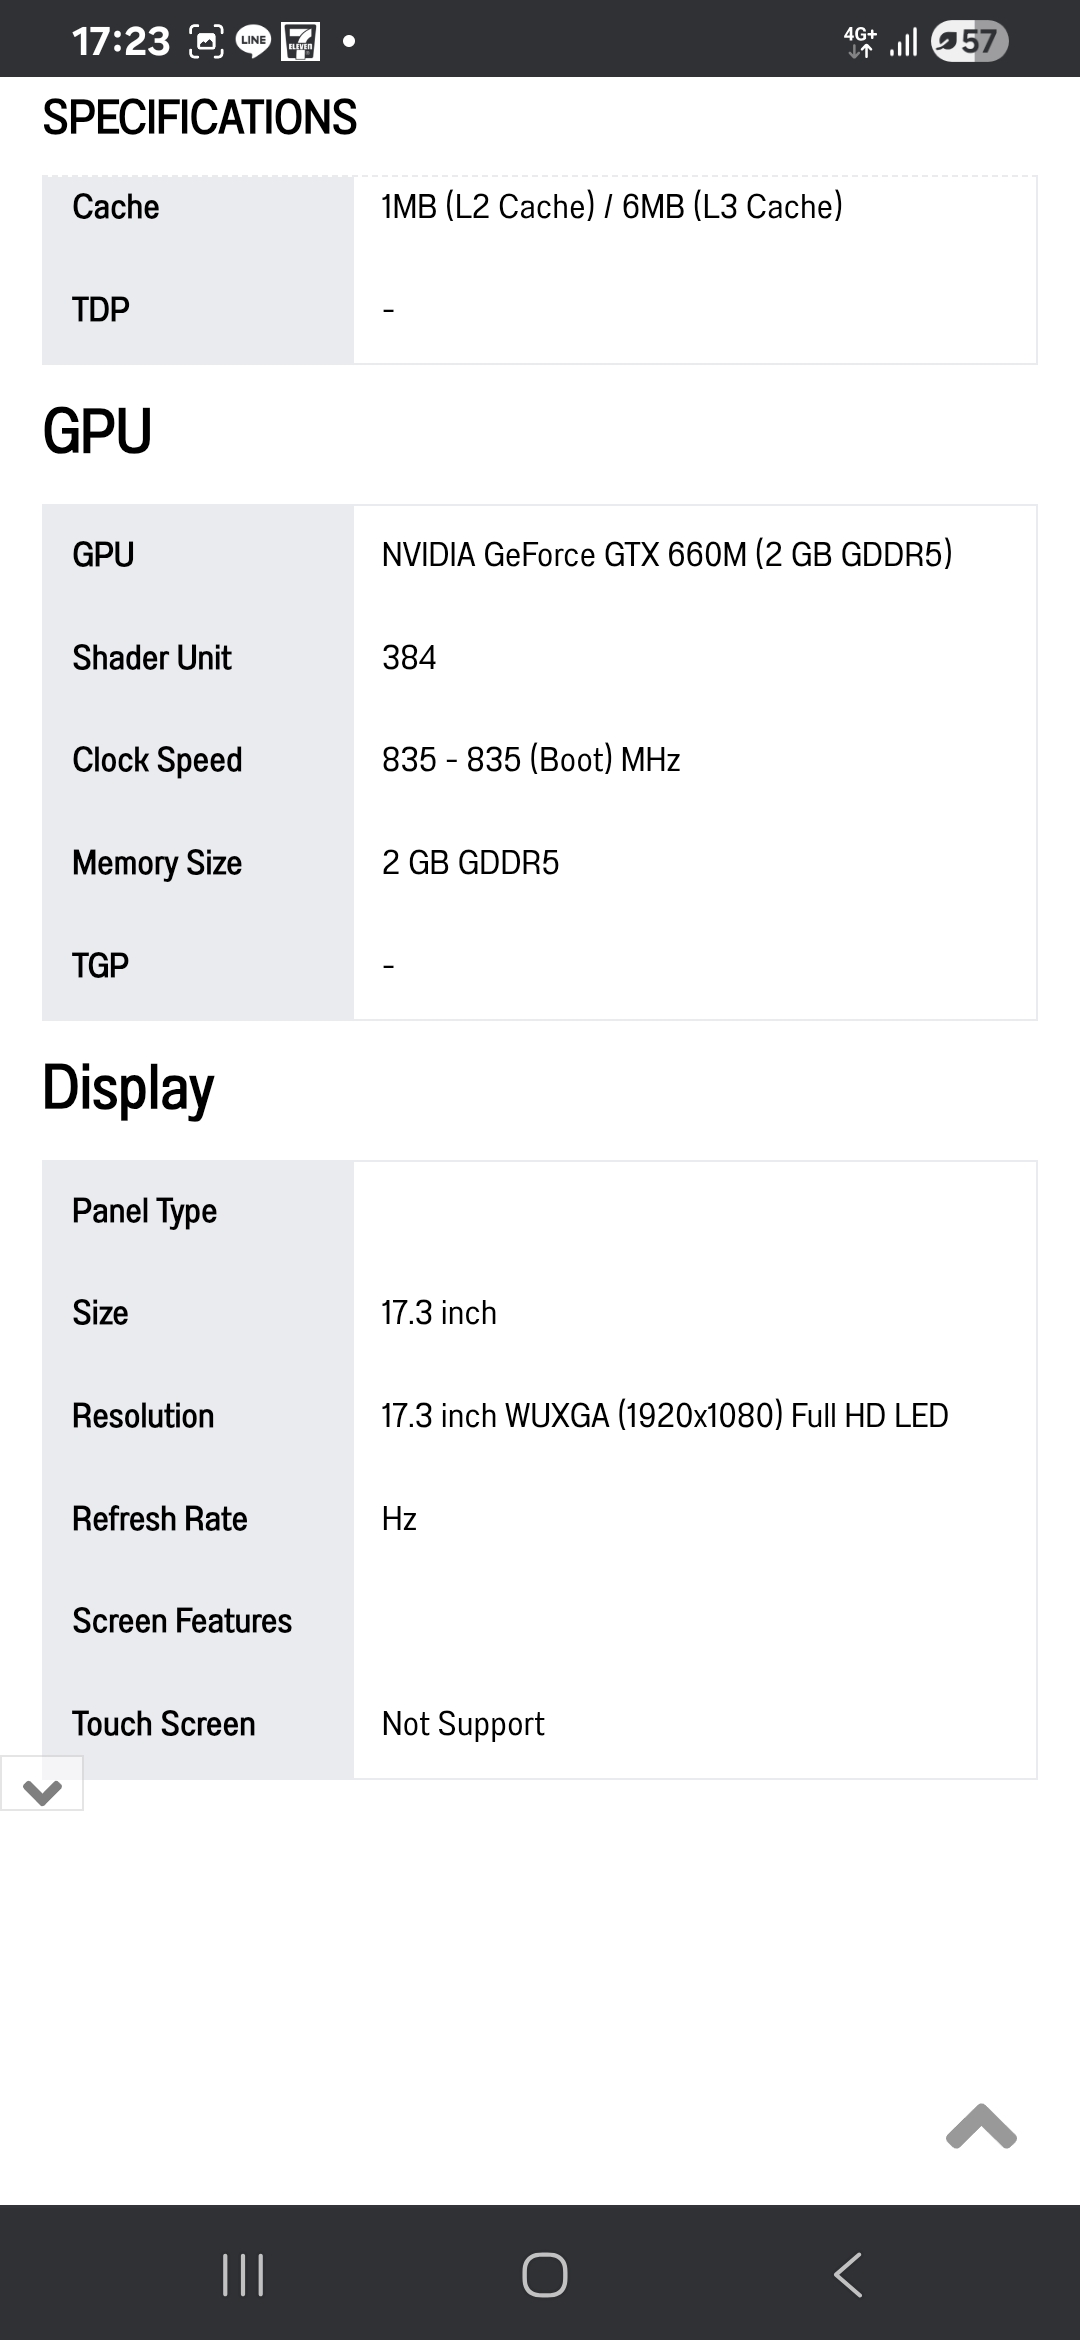1080x2340 pixels.
Task: Expand the bottom-left chevron-down tab
Action: [42, 1783]
